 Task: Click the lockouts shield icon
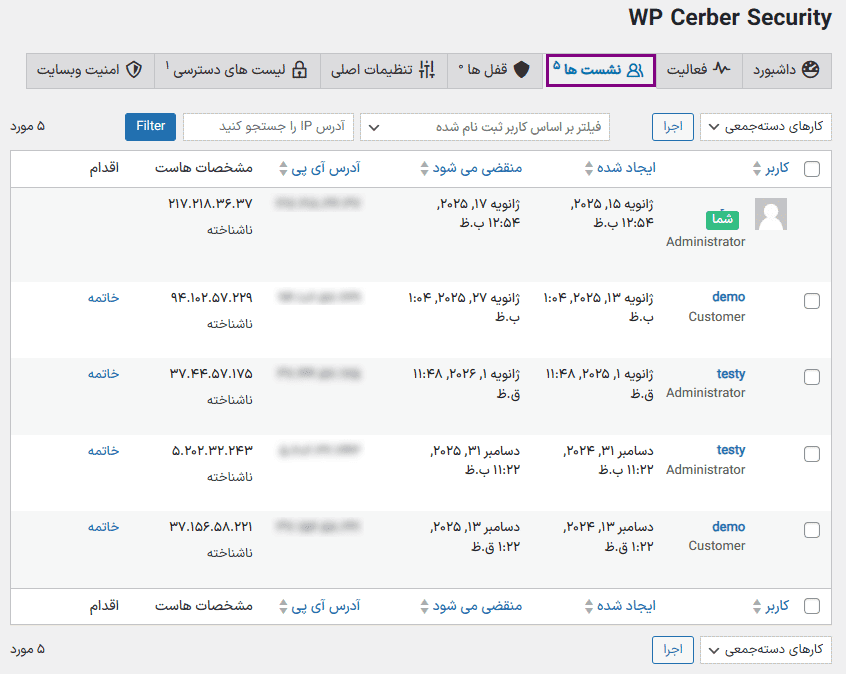pyautogui.click(x=521, y=70)
